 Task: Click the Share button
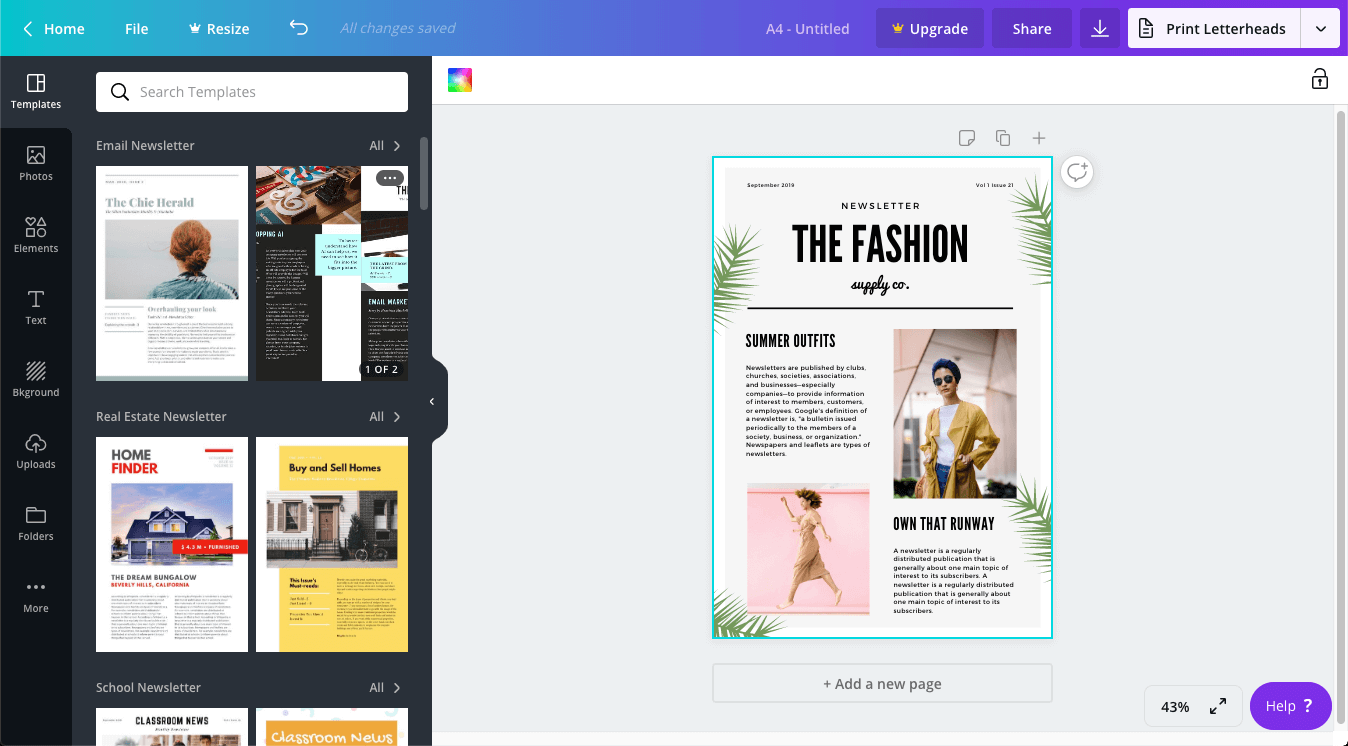(x=1032, y=28)
